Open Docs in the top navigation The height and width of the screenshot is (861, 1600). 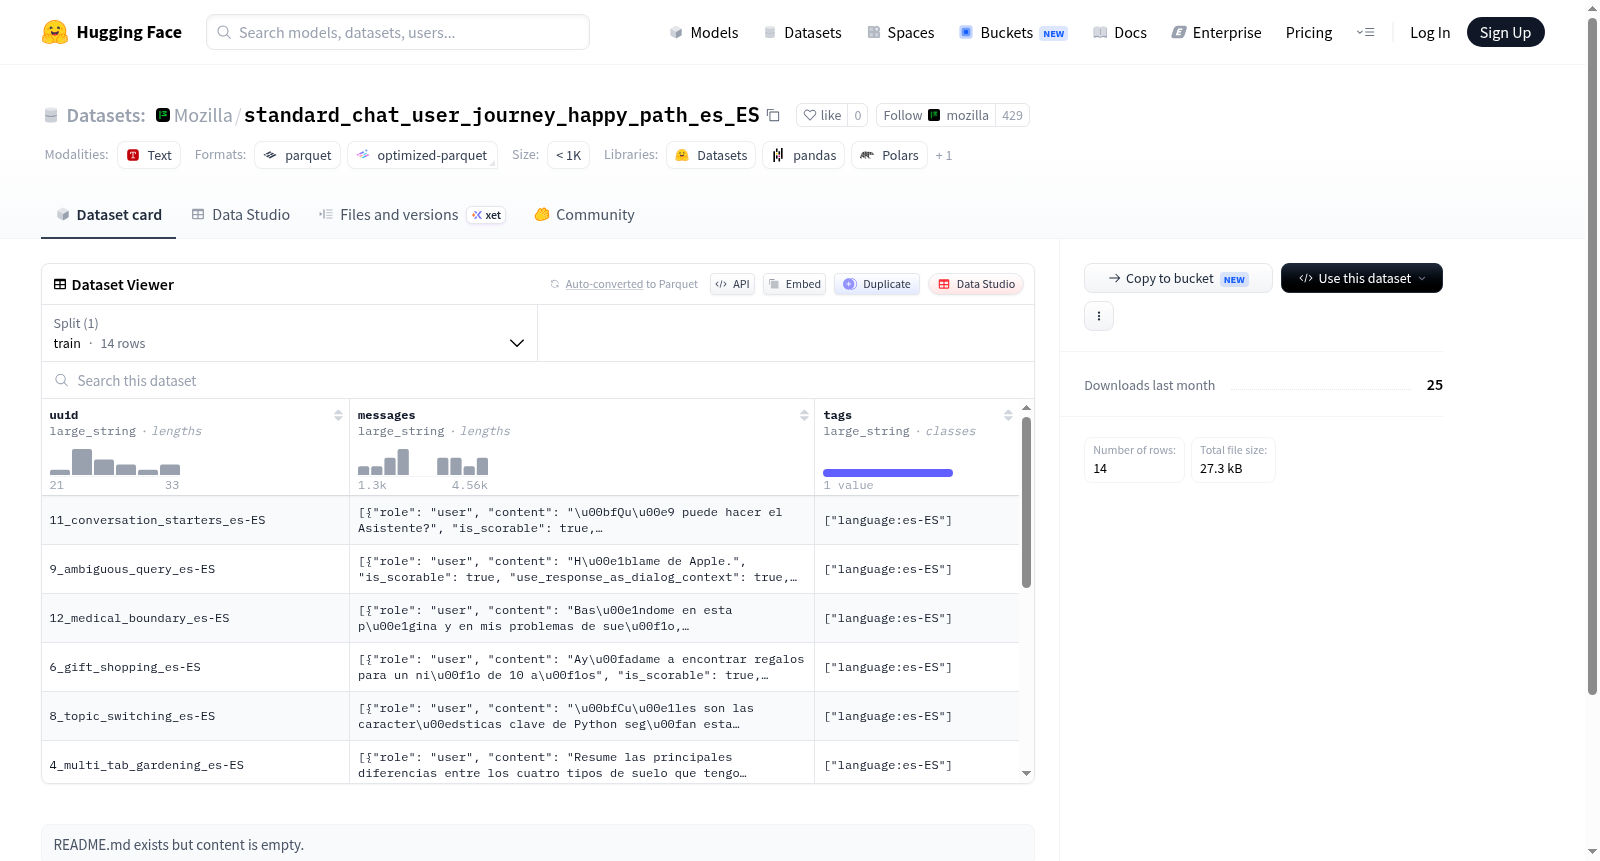coord(1119,32)
